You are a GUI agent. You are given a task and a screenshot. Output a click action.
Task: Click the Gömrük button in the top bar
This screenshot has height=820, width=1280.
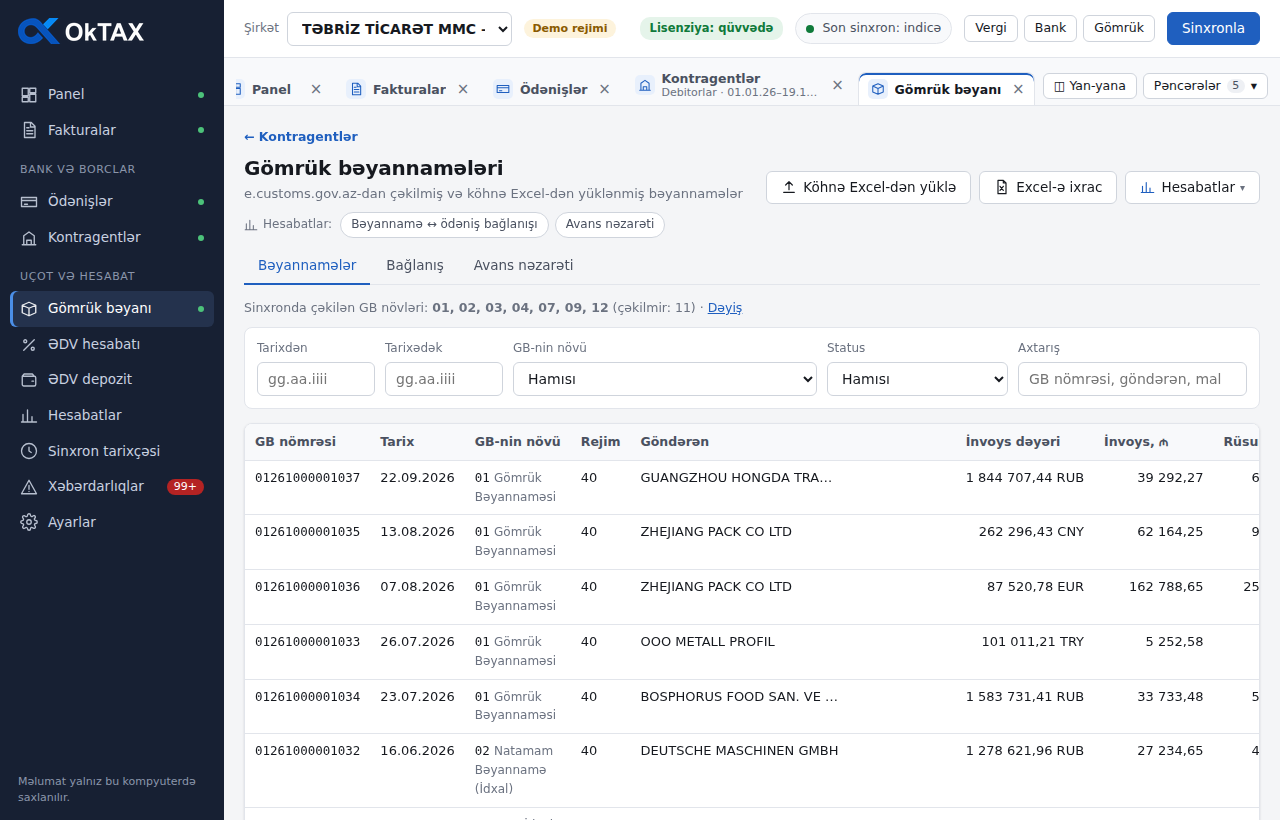click(1119, 28)
